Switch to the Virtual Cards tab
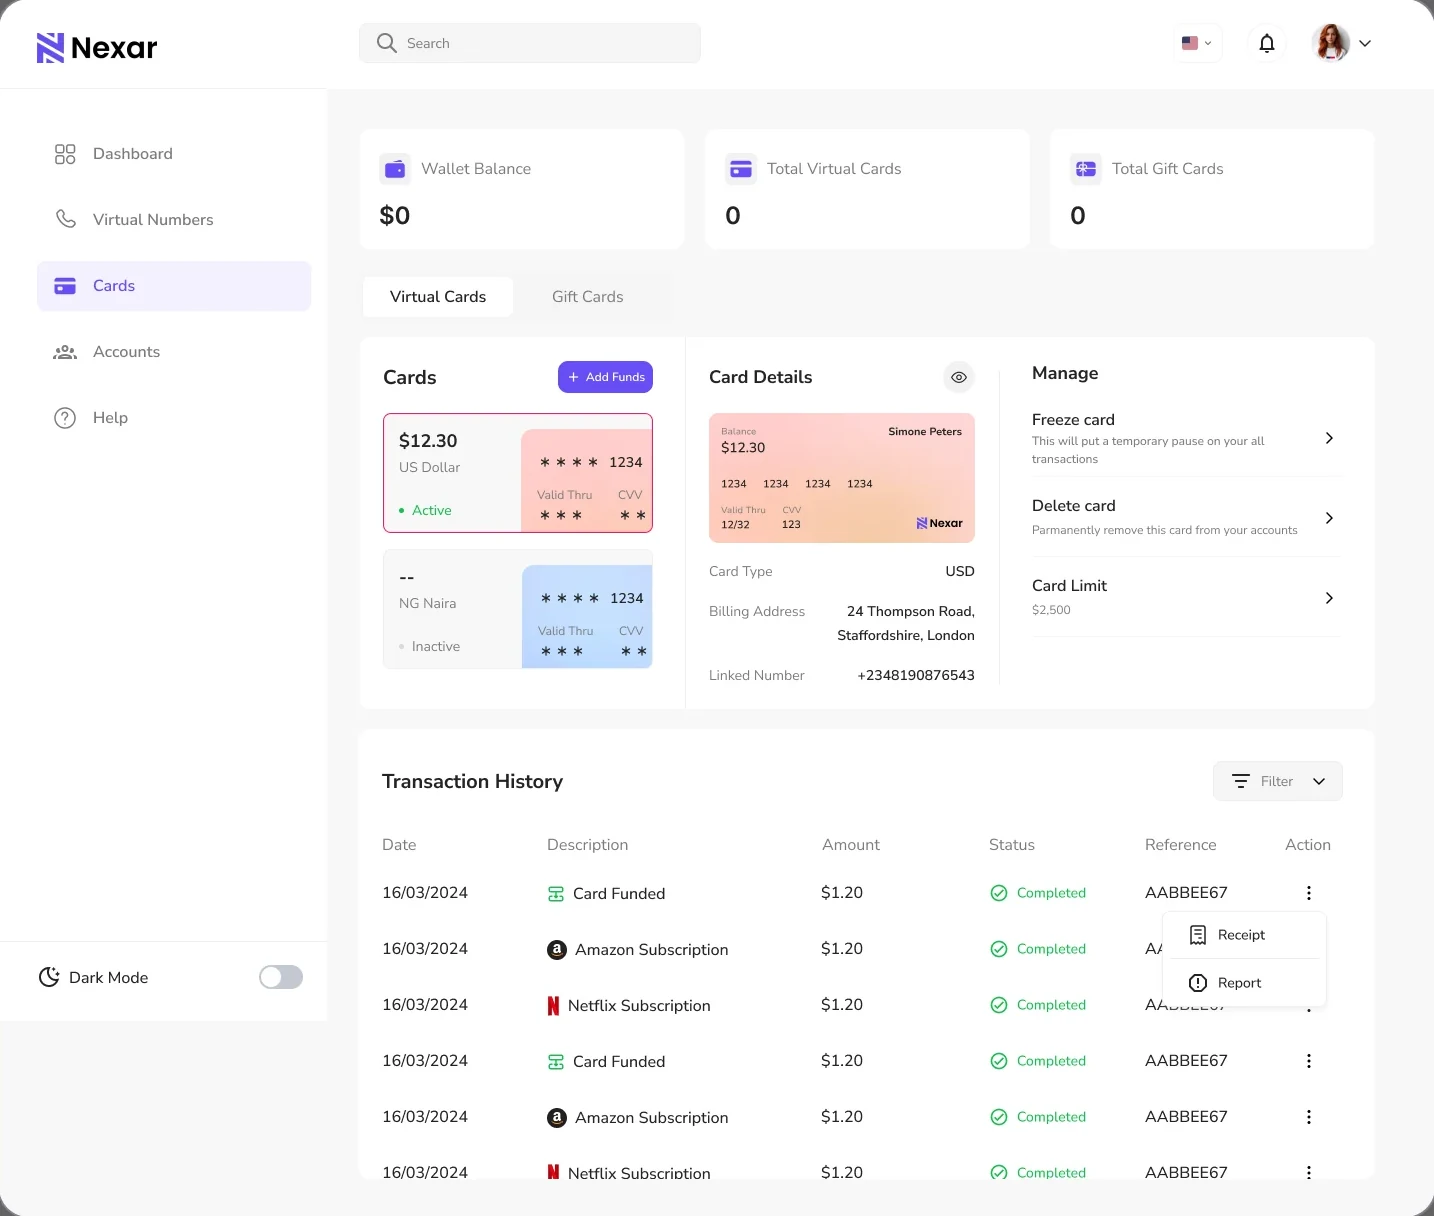 pyautogui.click(x=438, y=297)
